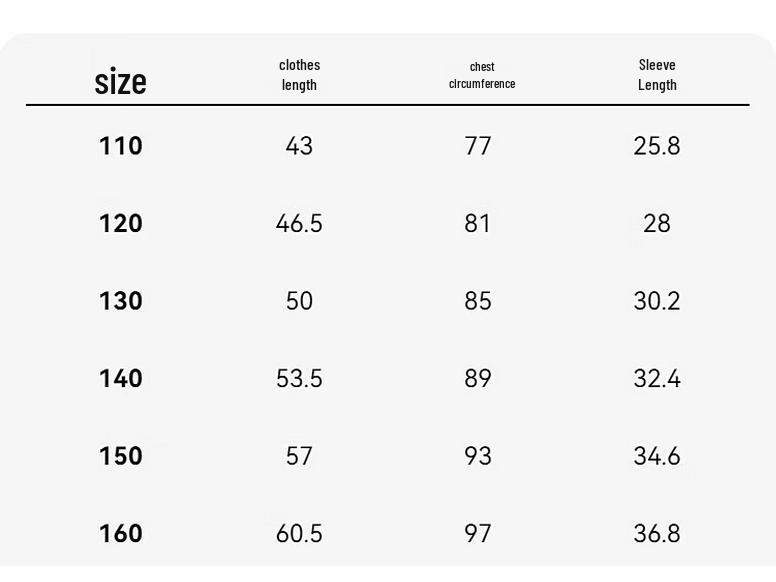Viewport: 776px width, 582px height.
Task: Select sleeve length value 30.2
Action: [657, 301]
